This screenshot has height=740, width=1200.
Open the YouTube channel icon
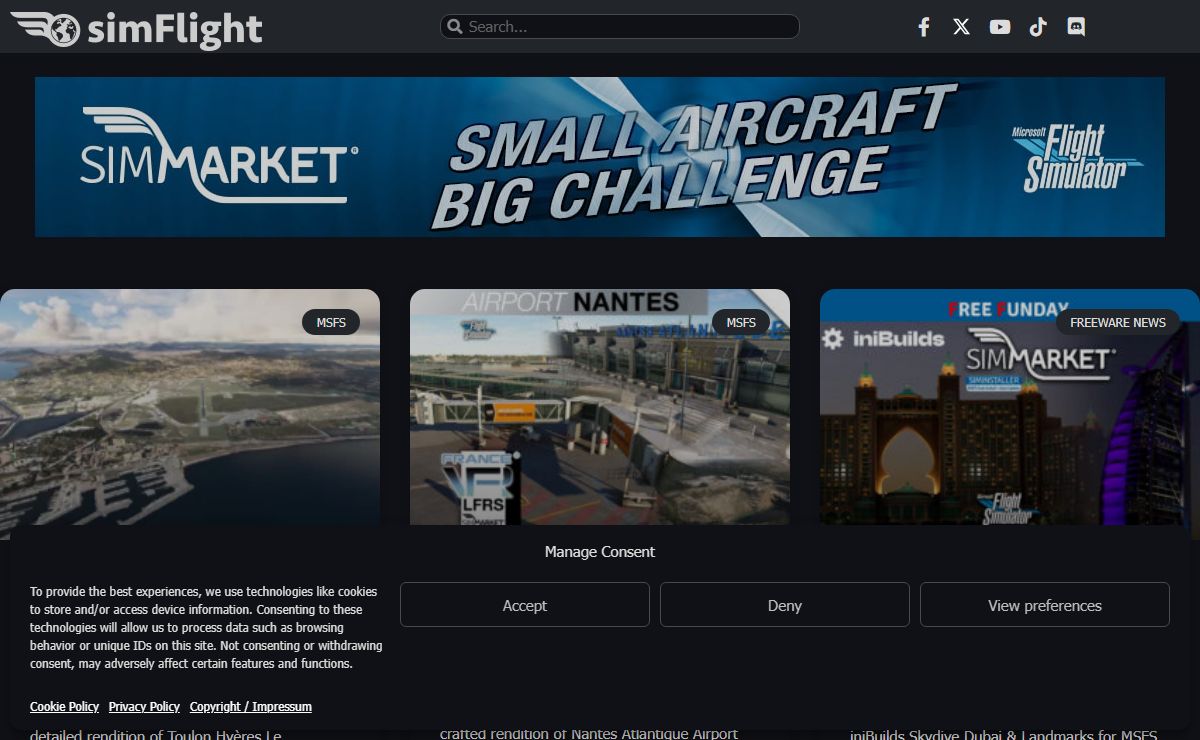tap(1000, 27)
